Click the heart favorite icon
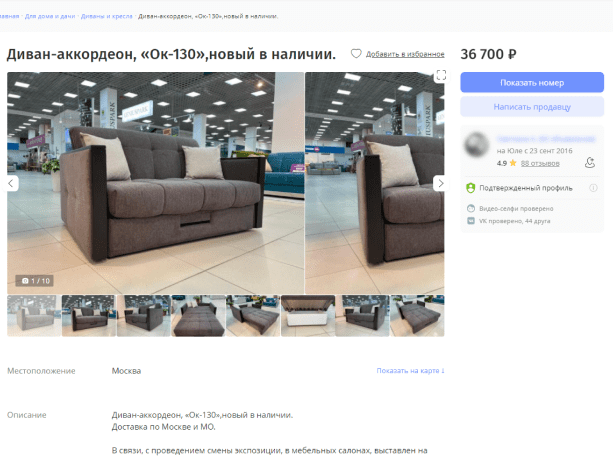 pos(356,54)
